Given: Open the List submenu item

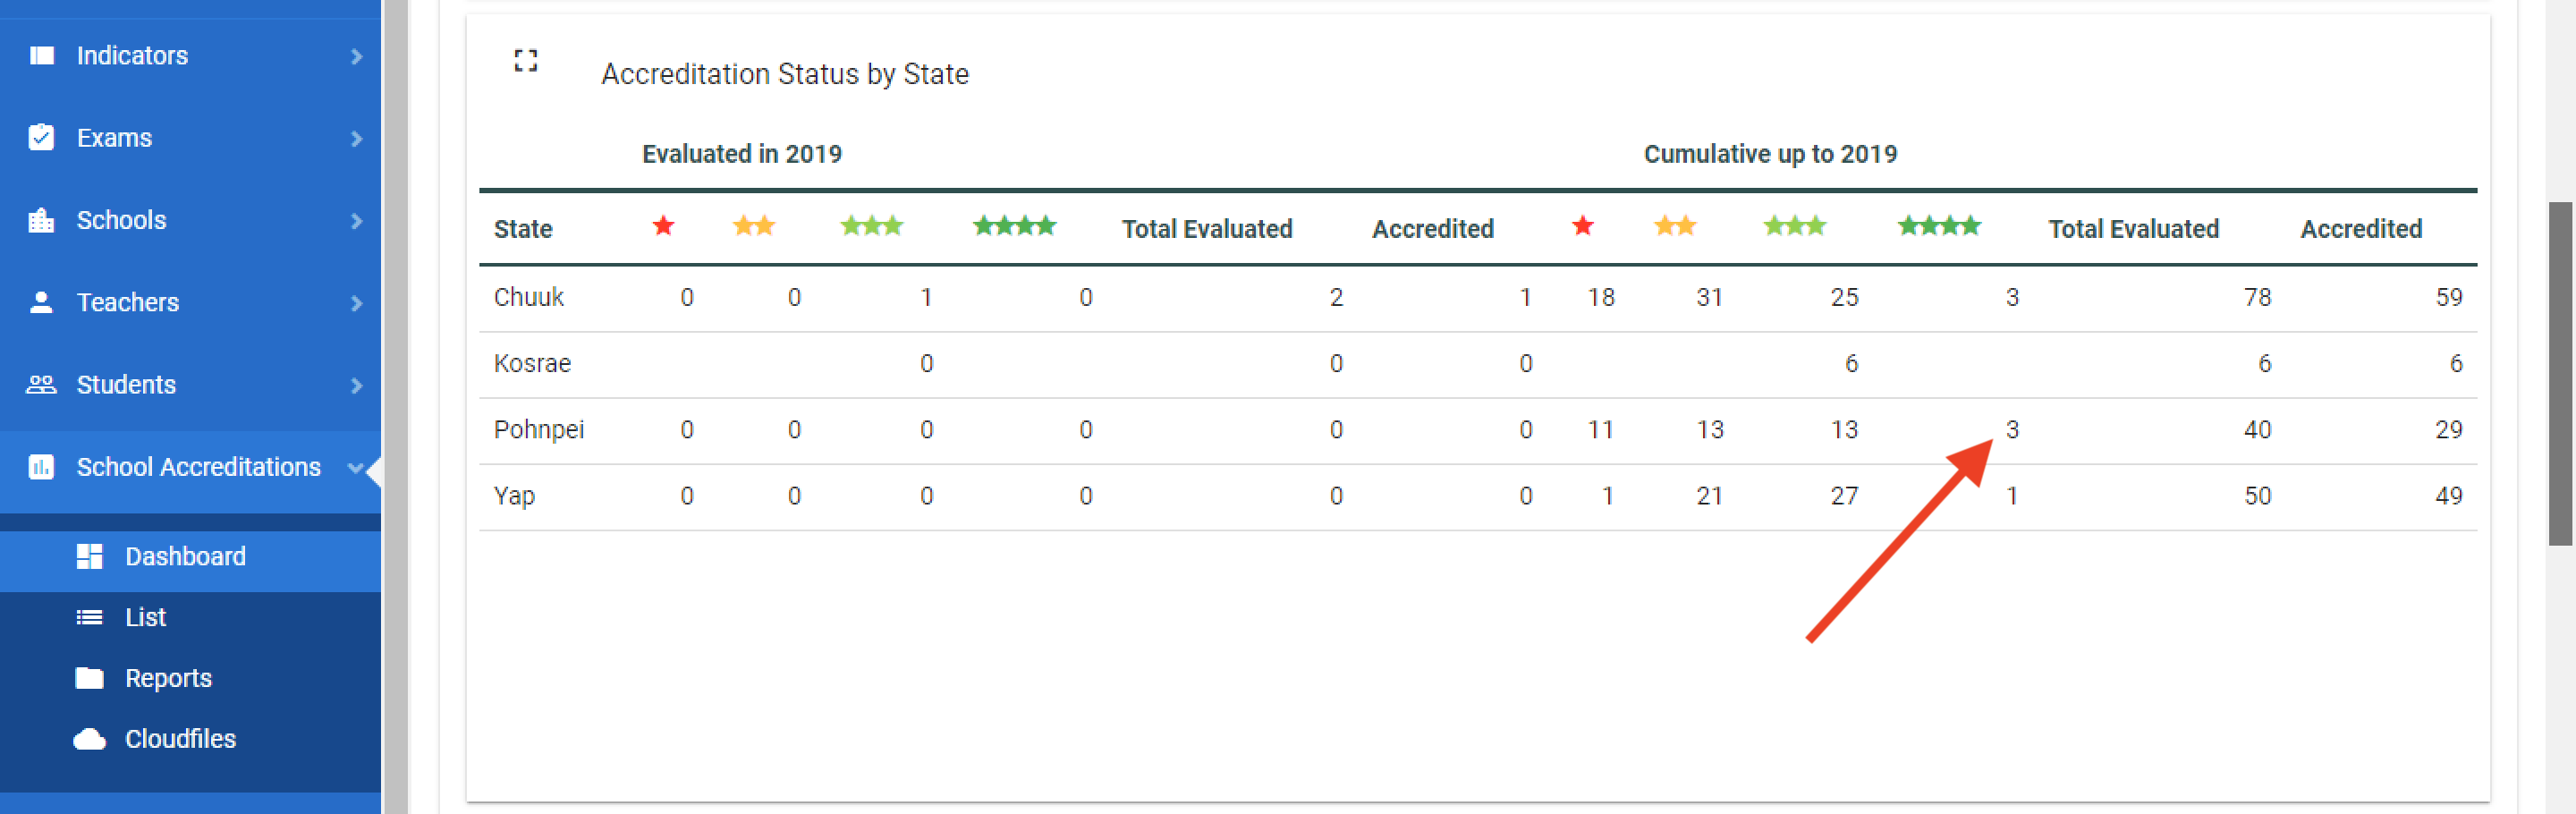Looking at the screenshot, I should coord(145,617).
